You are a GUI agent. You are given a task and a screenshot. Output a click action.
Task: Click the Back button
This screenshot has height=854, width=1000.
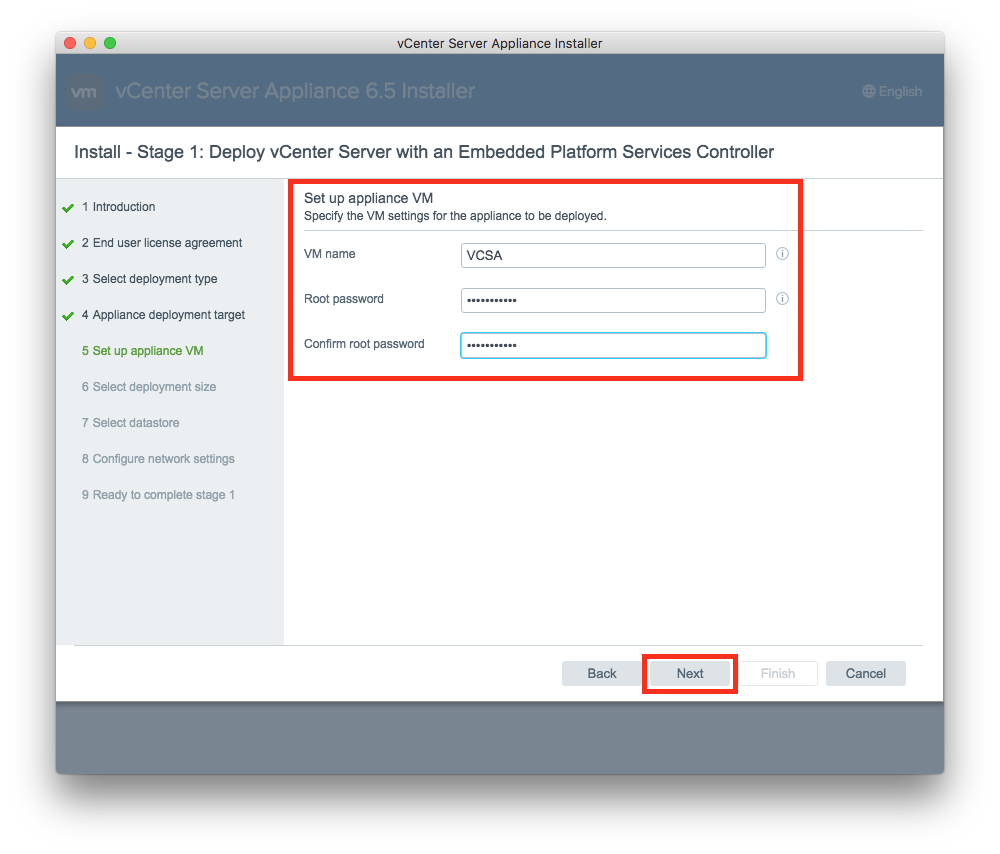click(601, 674)
